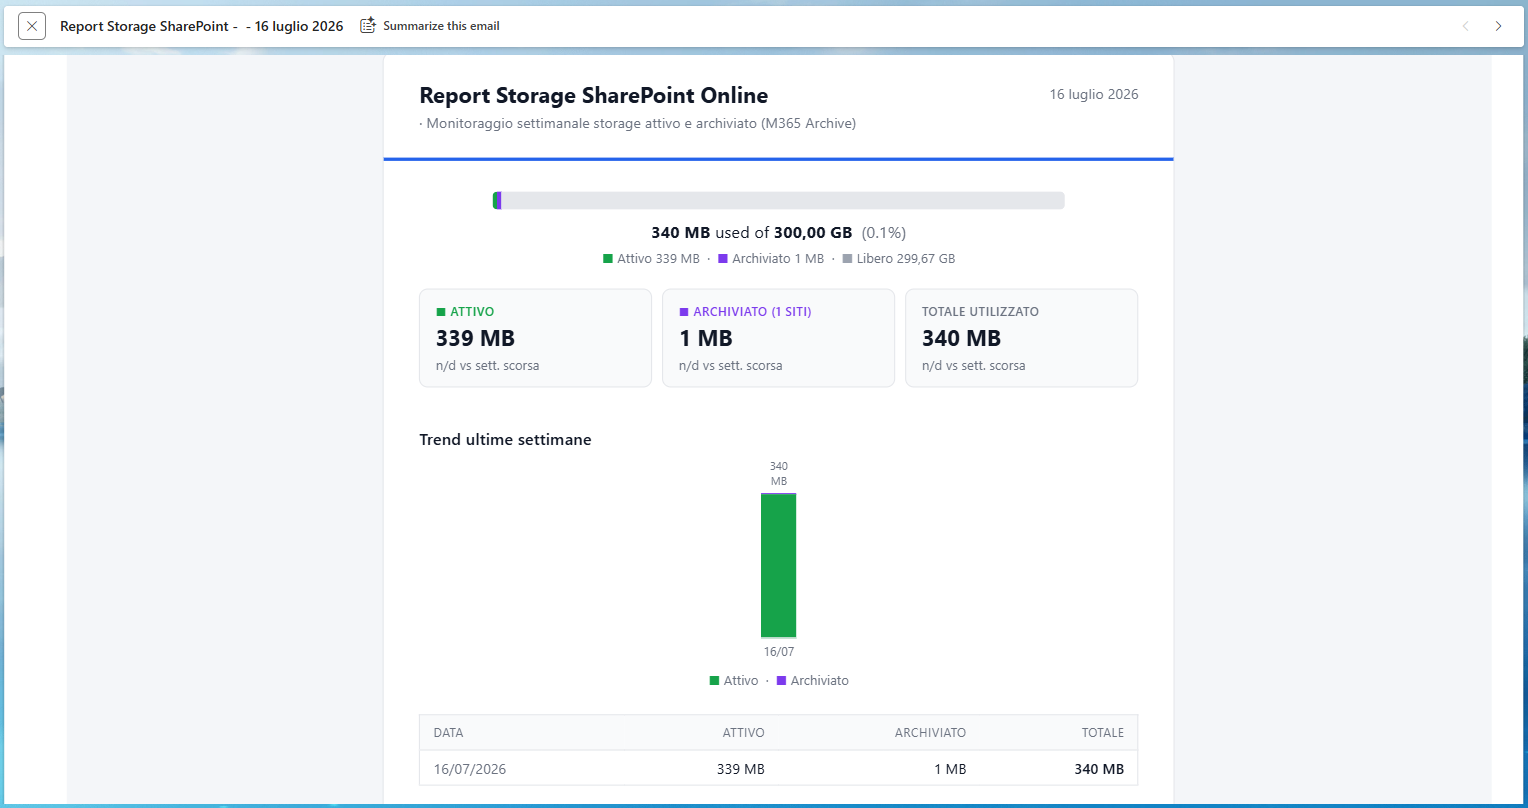The height and width of the screenshot is (808, 1528).
Task: Click the gray square beside Libero 299,67 GB
Action: (847, 259)
